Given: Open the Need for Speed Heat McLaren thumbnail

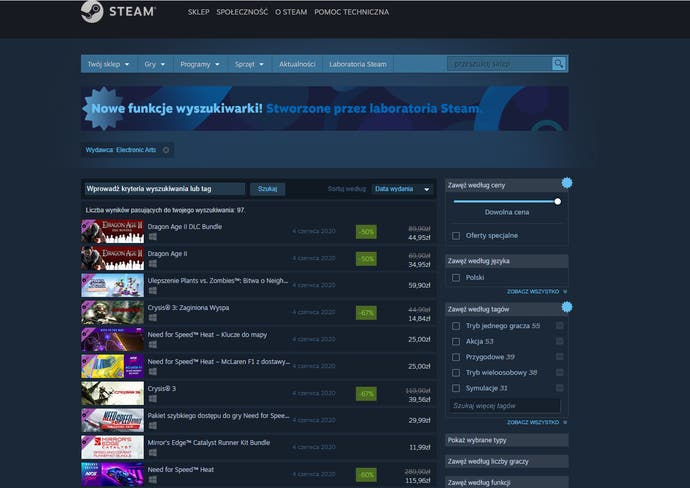Looking at the screenshot, I should pos(113,366).
